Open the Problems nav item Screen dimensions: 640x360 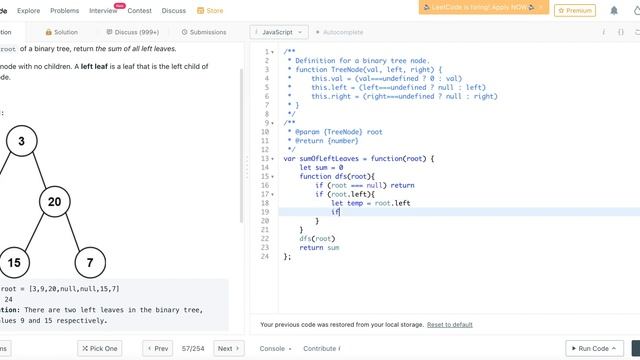(x=64, y=11)
